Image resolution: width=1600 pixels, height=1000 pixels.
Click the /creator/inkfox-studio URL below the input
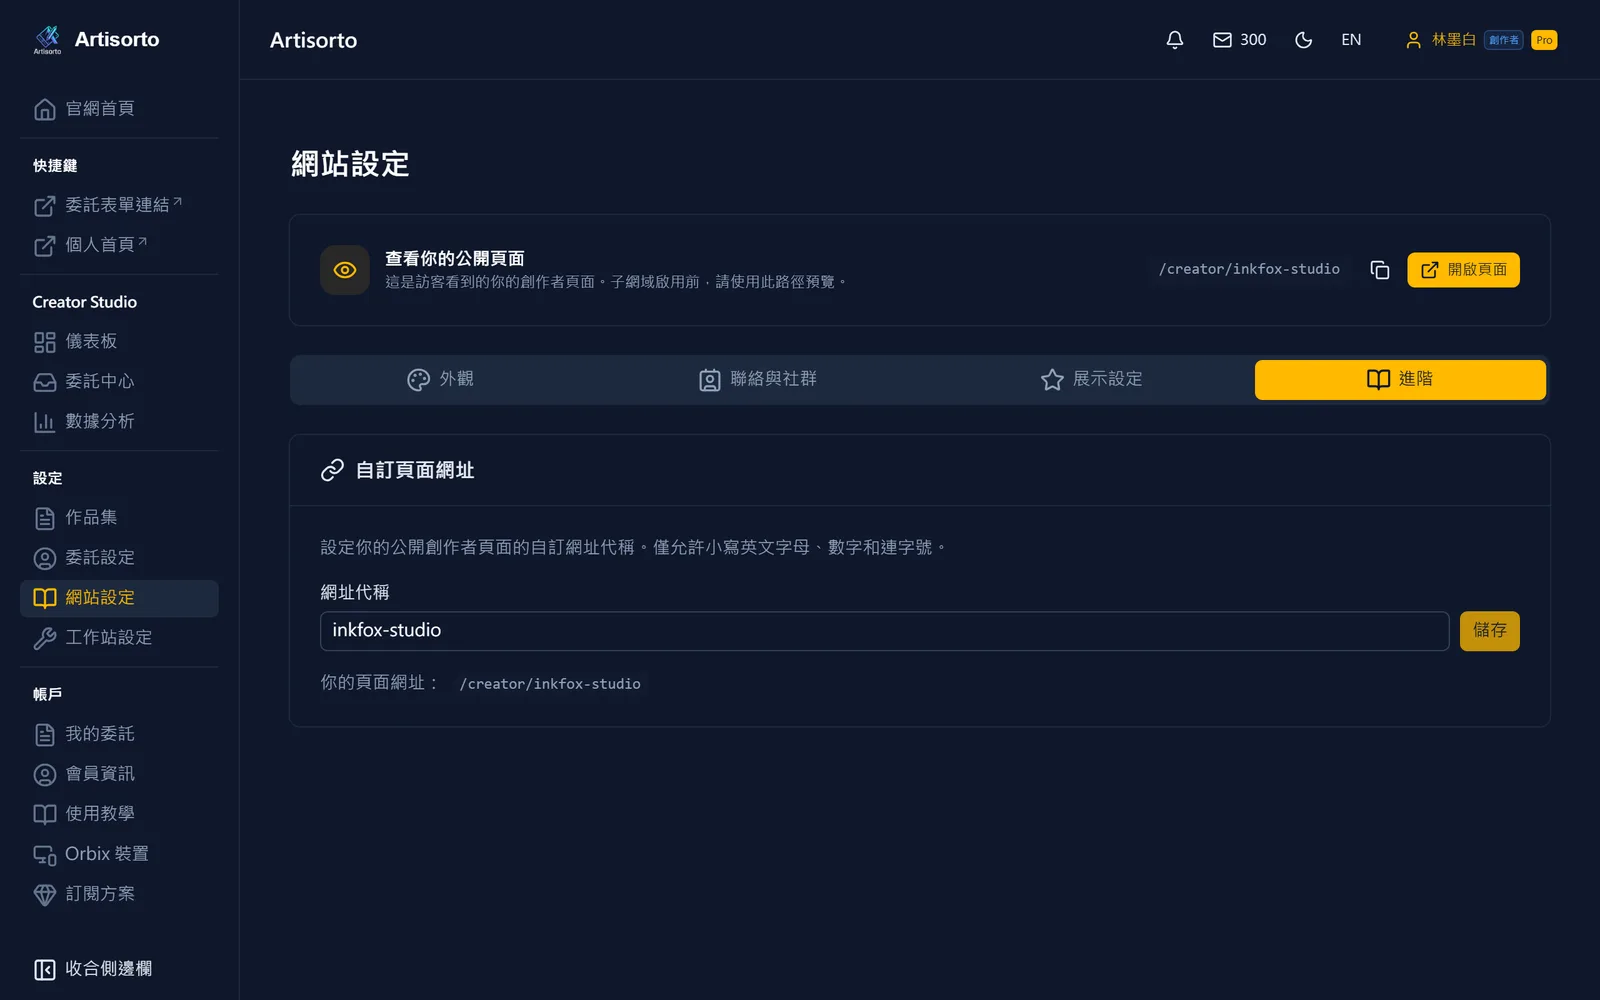[550, 684]
